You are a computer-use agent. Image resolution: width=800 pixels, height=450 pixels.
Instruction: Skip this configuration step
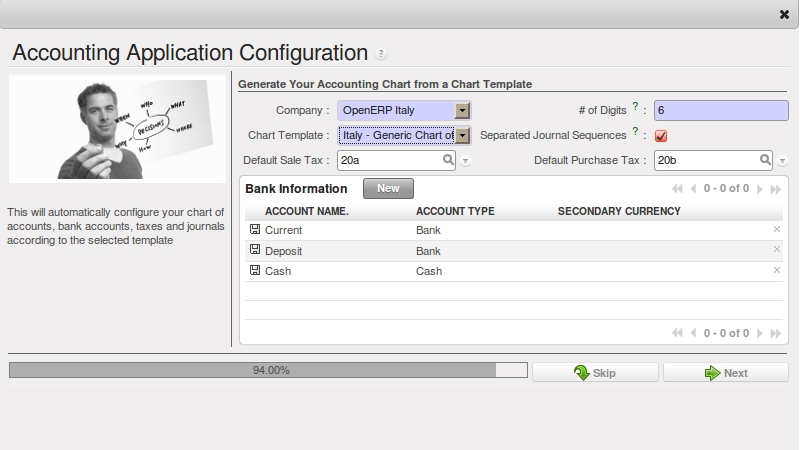pos(595,373)
